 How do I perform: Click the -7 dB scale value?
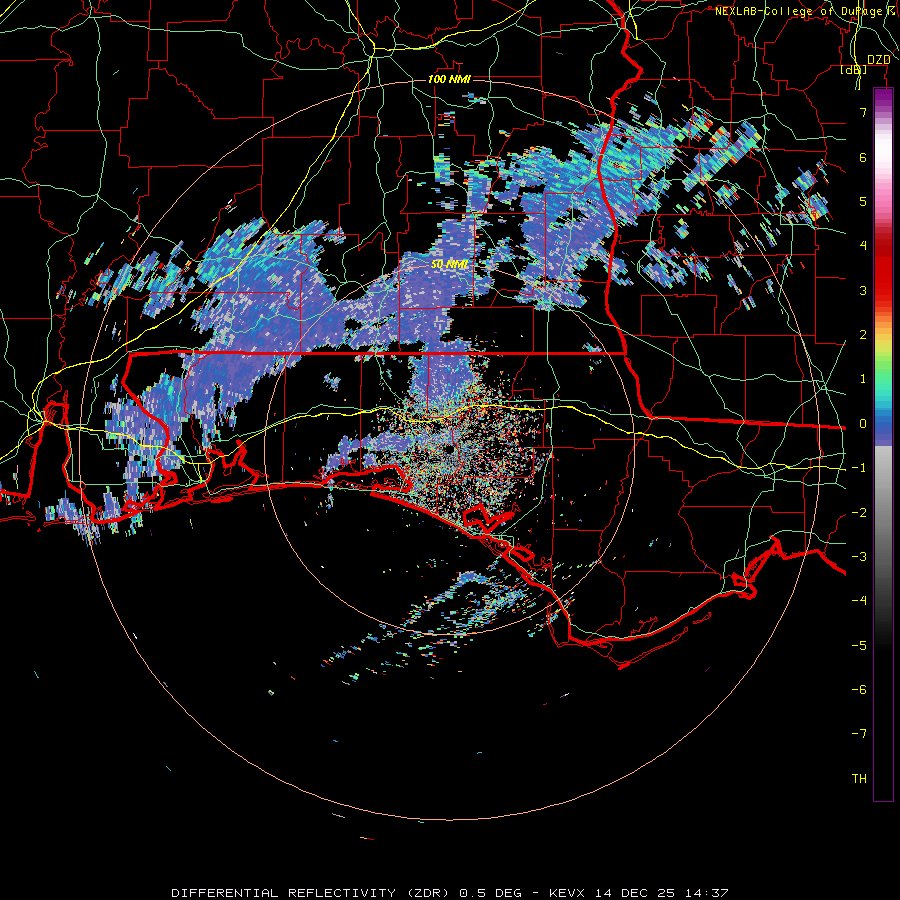pyautogui.click(x=859, y=734)
